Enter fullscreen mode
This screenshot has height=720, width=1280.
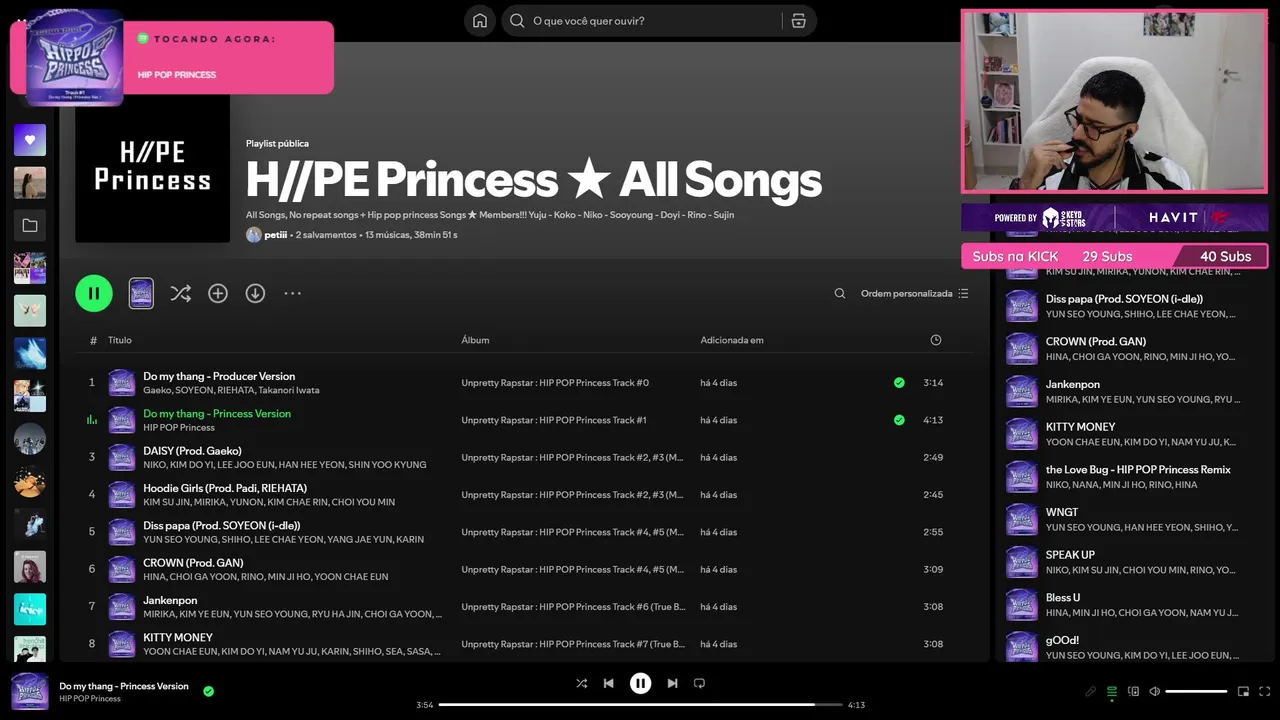(1264, 691)
